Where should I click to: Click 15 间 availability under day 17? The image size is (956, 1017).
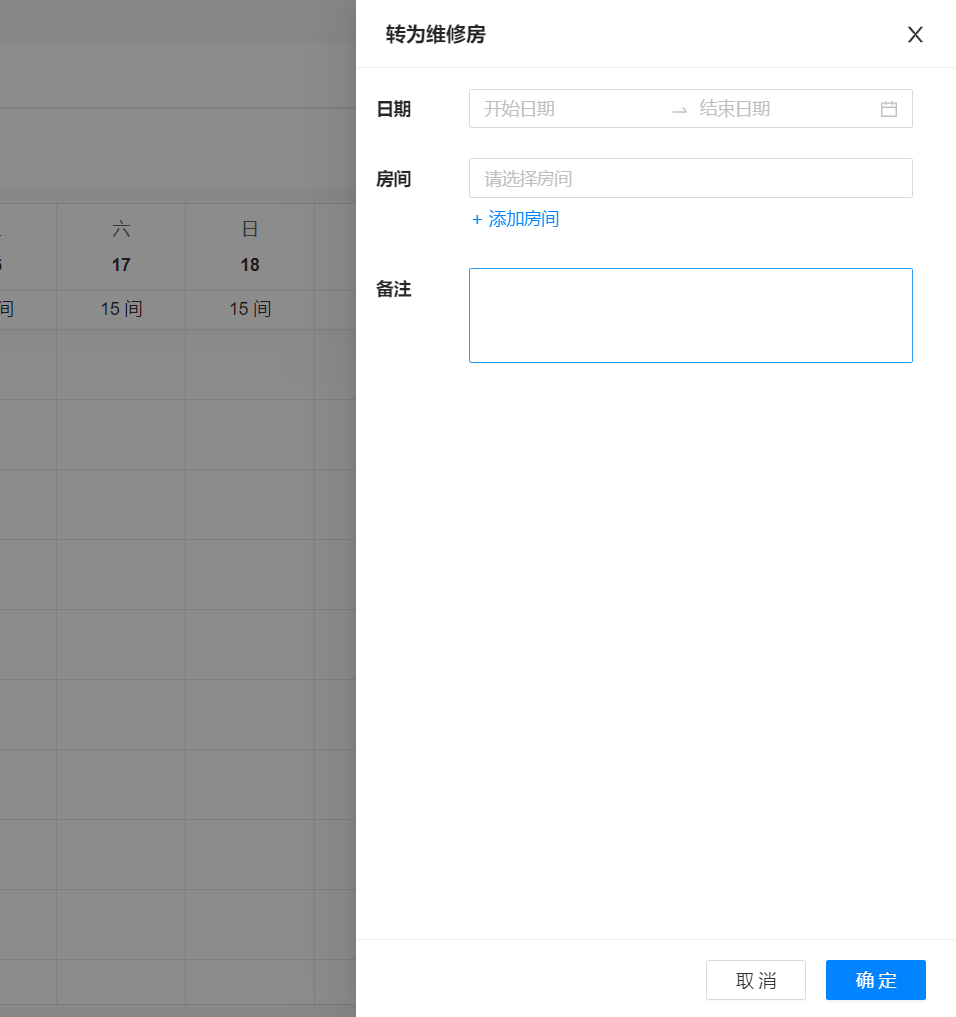121,310
